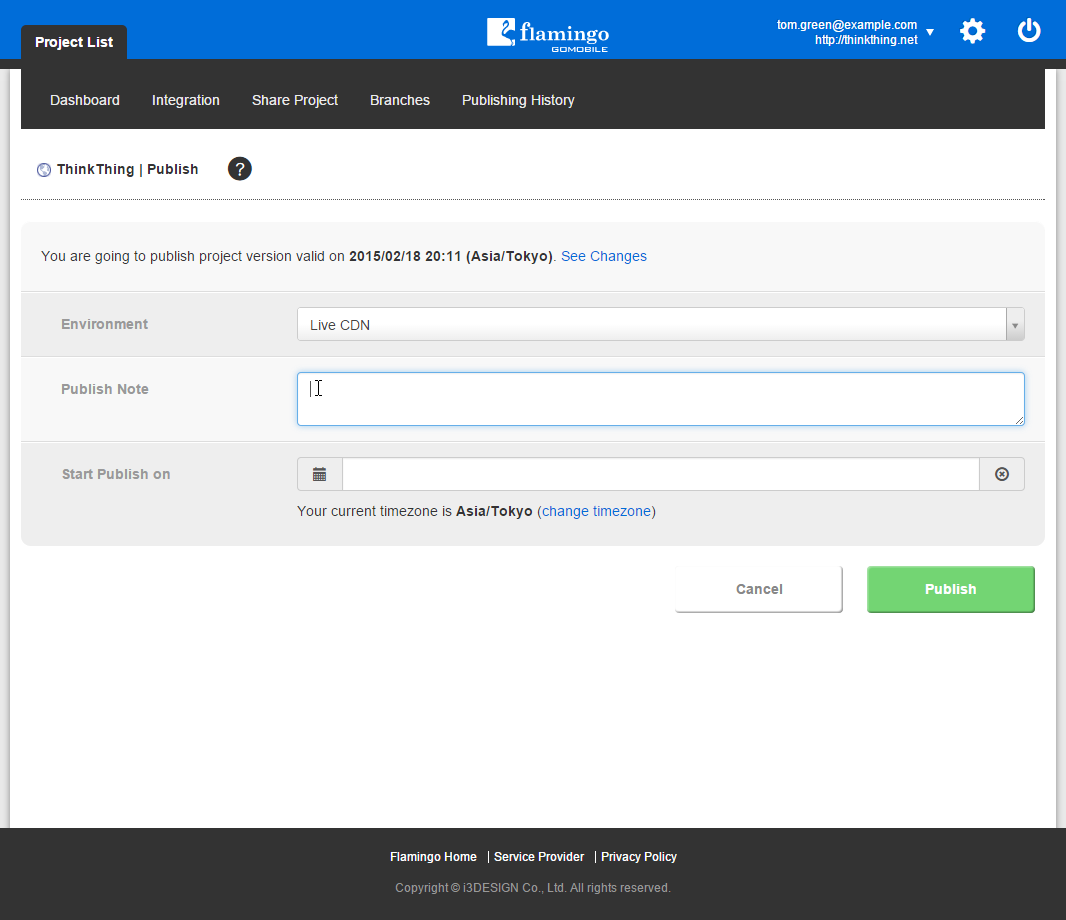The height and width of the screenshot is (920, 1066).
Task: Open the Project List tab
Action: [x=74, y=42]
